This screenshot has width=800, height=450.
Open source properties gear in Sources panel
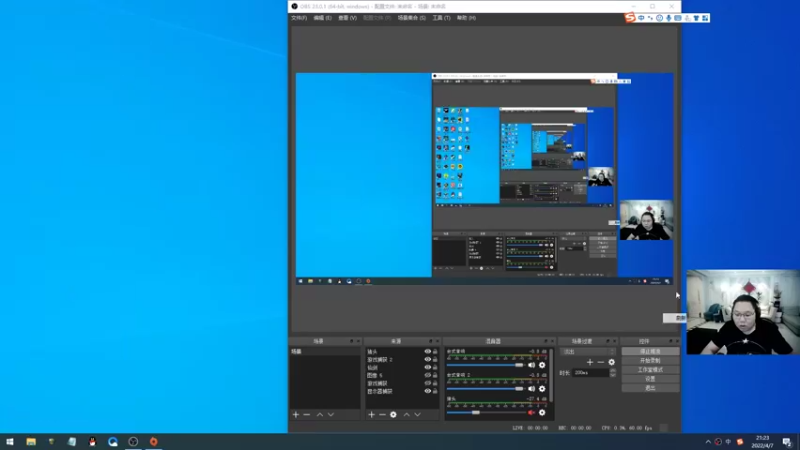(393, 415)
